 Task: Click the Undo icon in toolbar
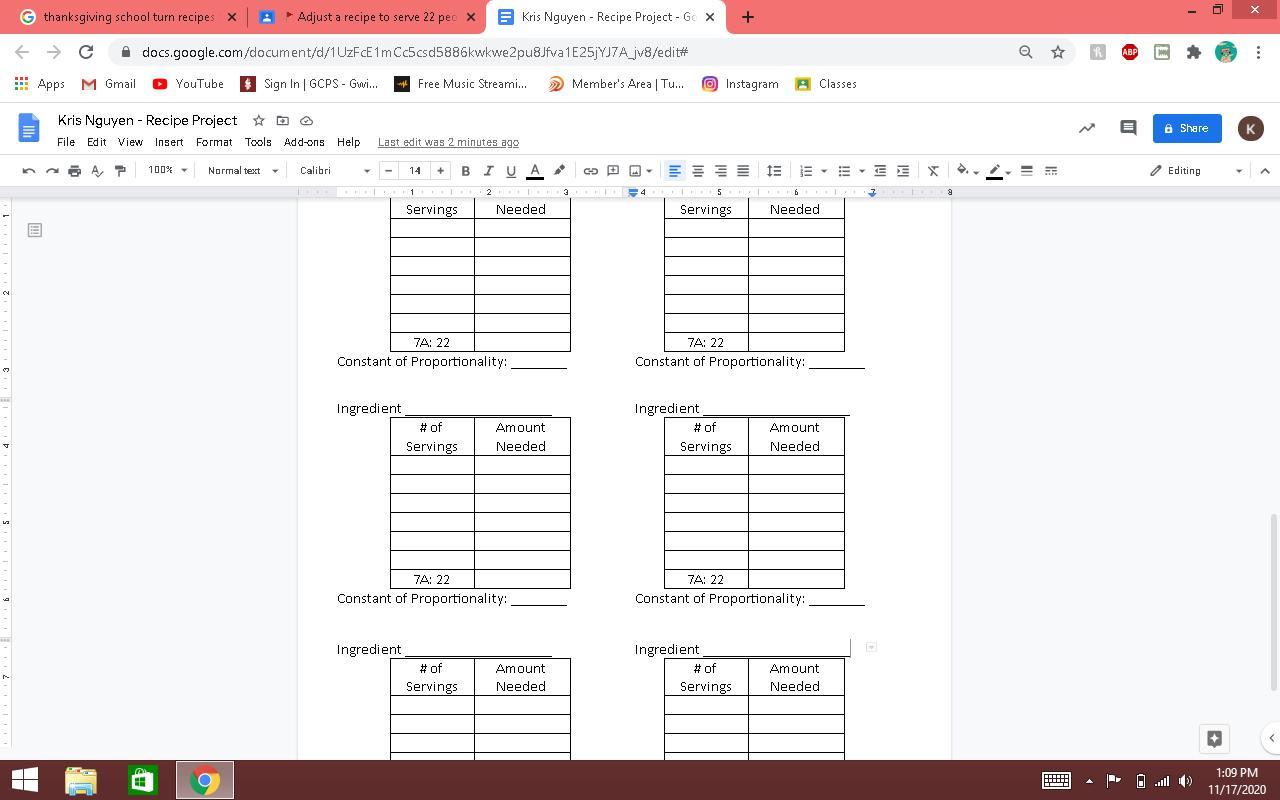click(29, 171)
